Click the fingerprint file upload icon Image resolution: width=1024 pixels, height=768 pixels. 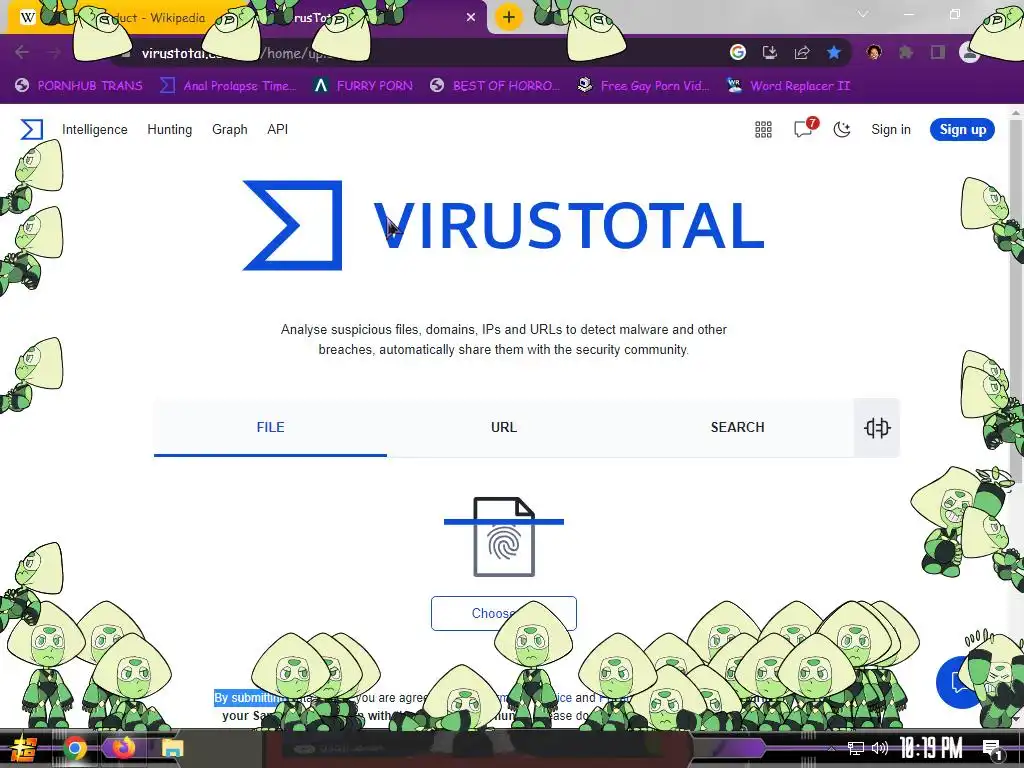point(504,537)
